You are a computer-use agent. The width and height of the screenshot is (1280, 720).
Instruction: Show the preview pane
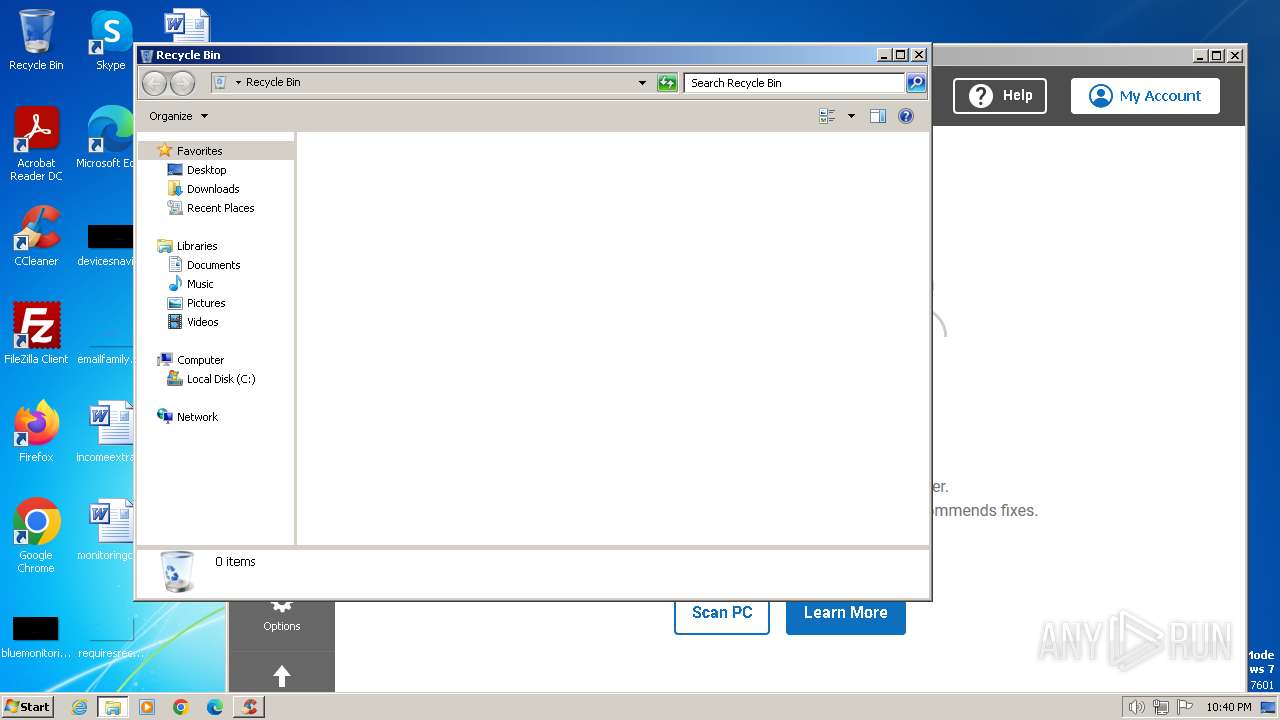(877, 116)
